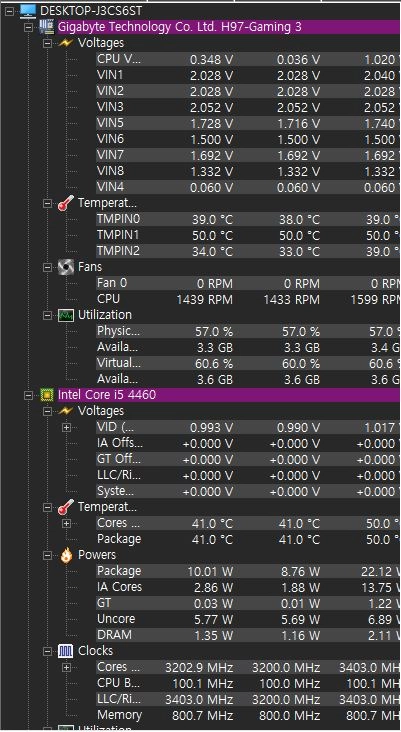401x732 pixels.
Task: Select the VIN3 row label
Action: pos(110,107)
